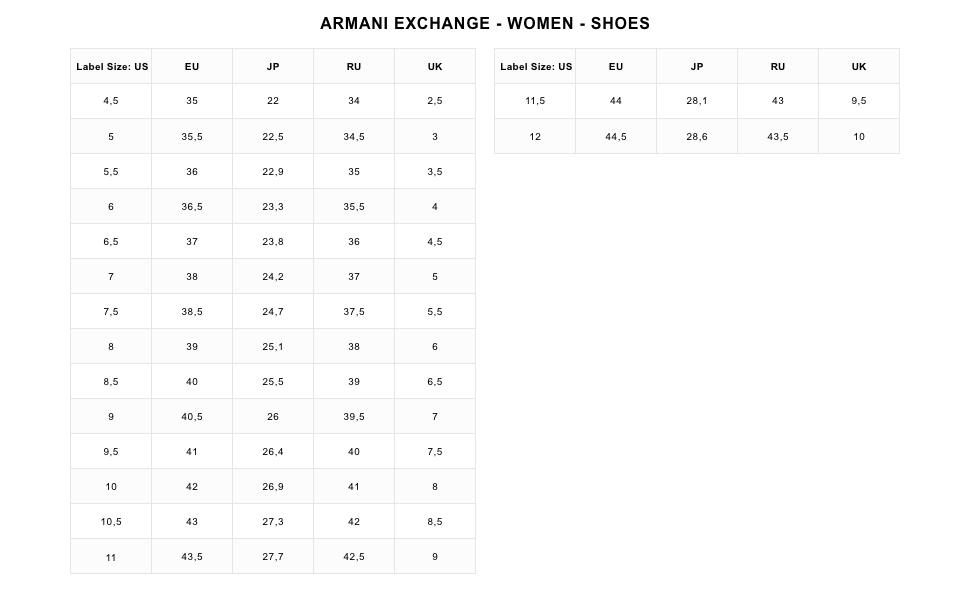Select EU size 38,5 cell
The image size is (970, 600).
click(x=192, y=311)
